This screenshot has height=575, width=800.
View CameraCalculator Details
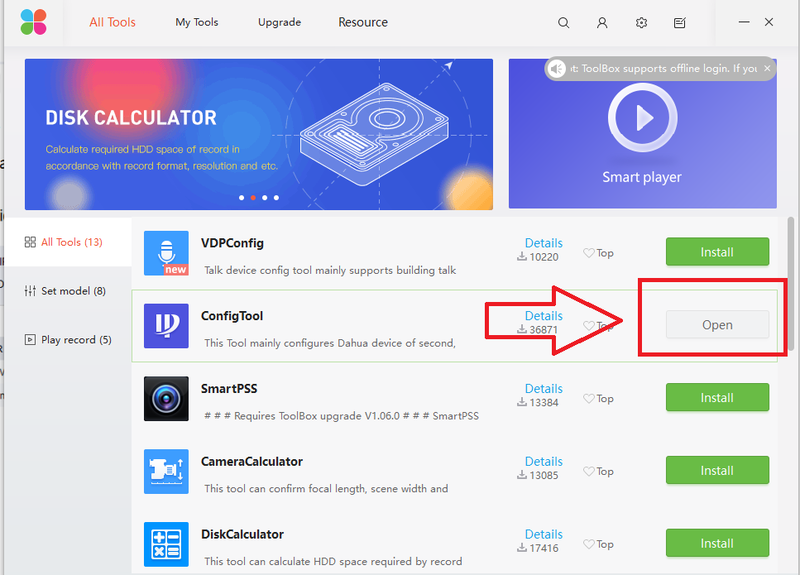coord(544,461)
